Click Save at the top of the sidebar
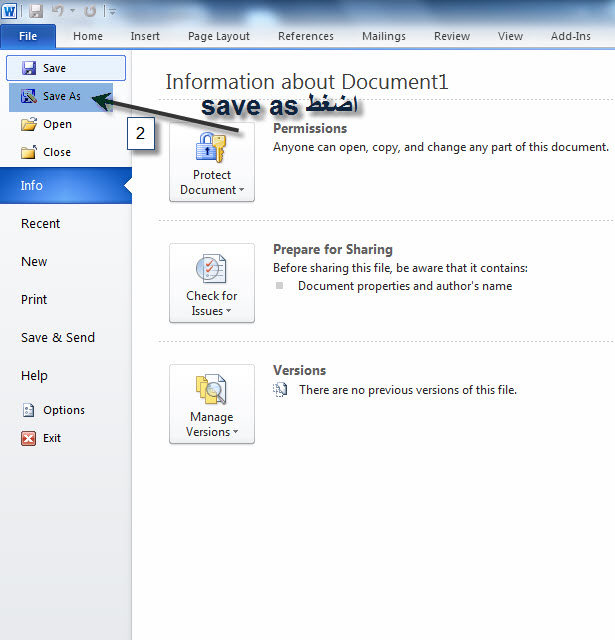Viewport: 615px width, 640px height. point(65,68)
